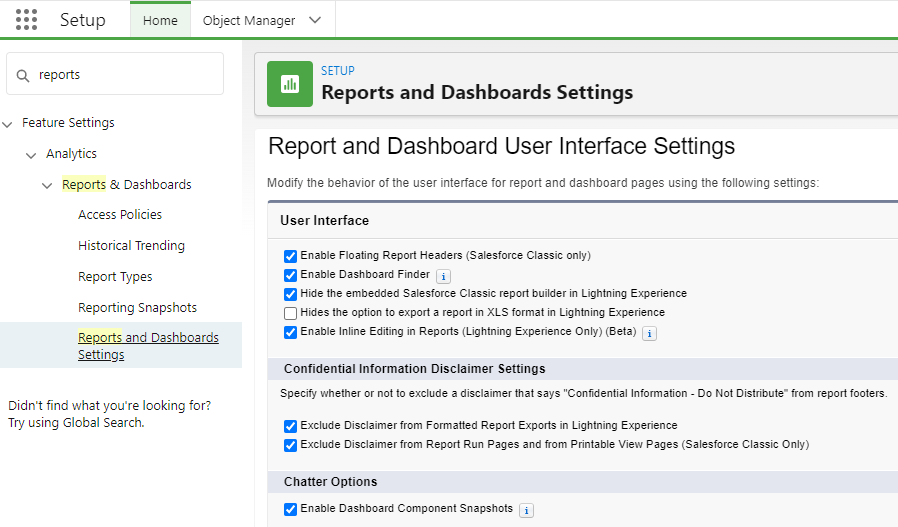898x527 pixels.
Task: Click the Quick Find search field containing reports
Action: [x=115, y=74]
